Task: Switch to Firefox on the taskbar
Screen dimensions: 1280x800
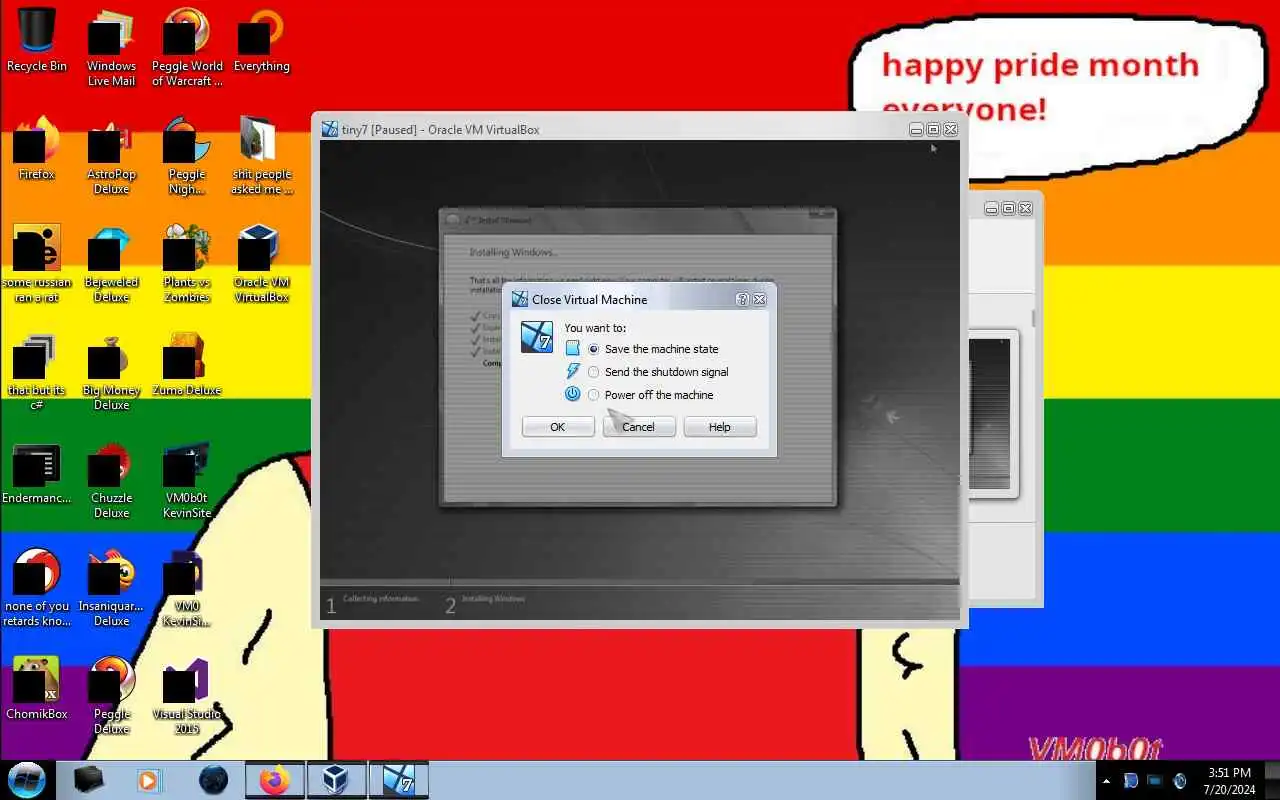Action: point(274,779)
